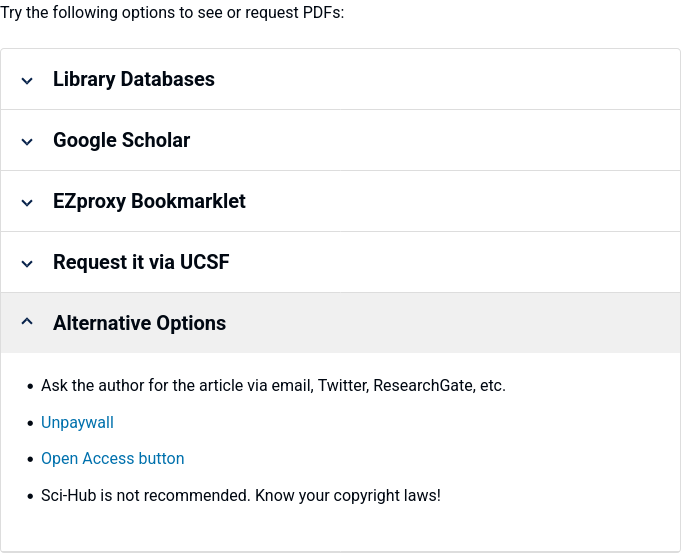Open the Unpaywall link

[77, 423]
